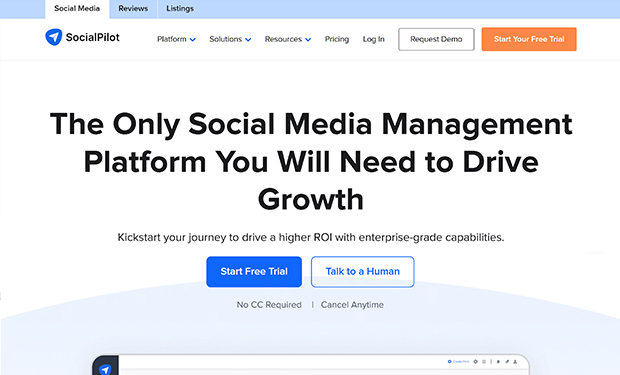Click the user profile icon in dashboard preview

515,362
